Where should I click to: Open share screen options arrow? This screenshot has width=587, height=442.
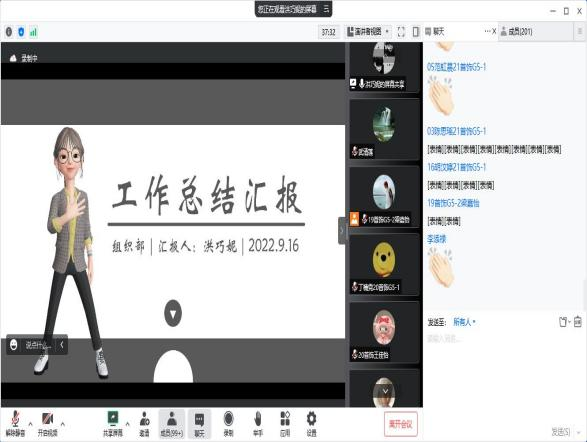(x=128, y=424)
